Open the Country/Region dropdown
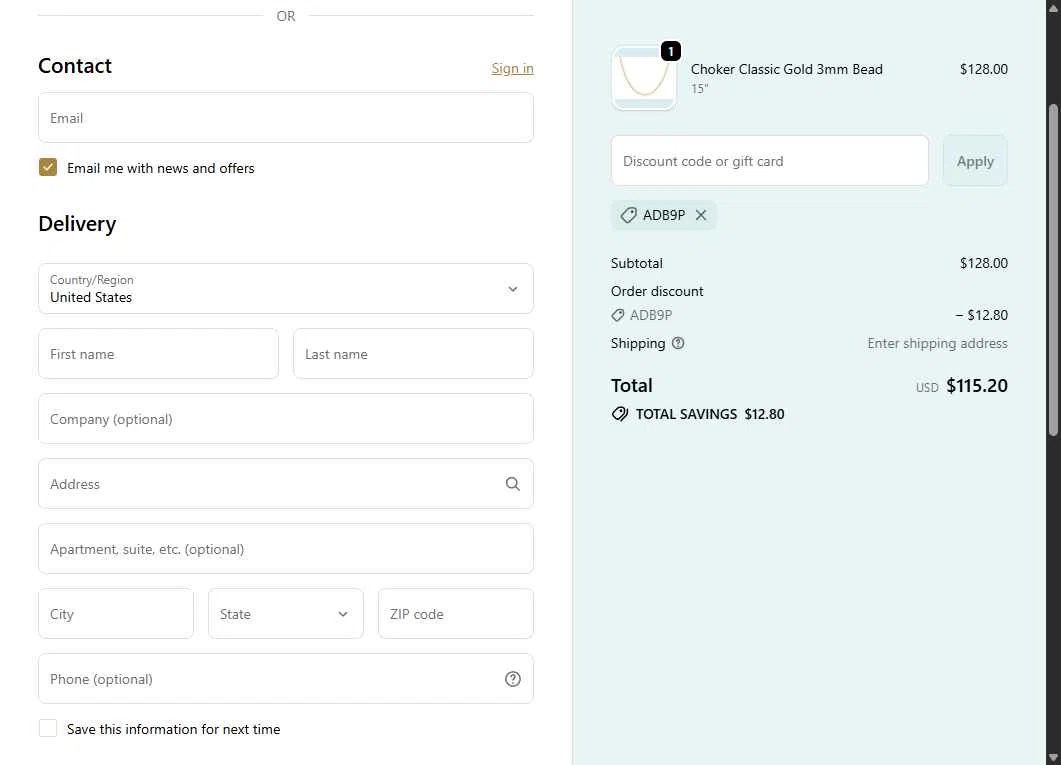1061x765 pixels. pyautogui.click(x=286, y=288)
